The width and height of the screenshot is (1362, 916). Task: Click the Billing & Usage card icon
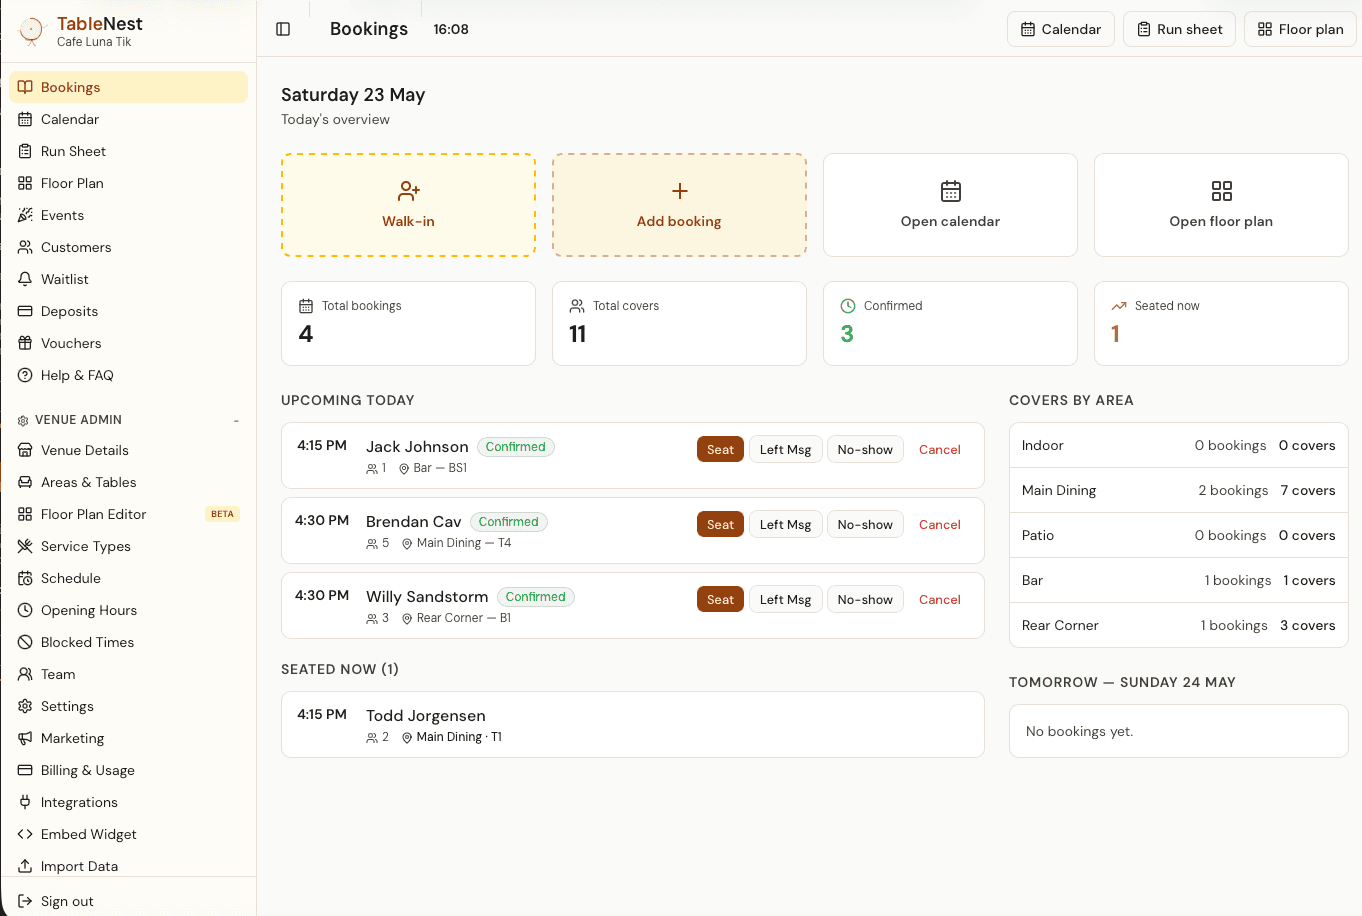coord(25,770)
